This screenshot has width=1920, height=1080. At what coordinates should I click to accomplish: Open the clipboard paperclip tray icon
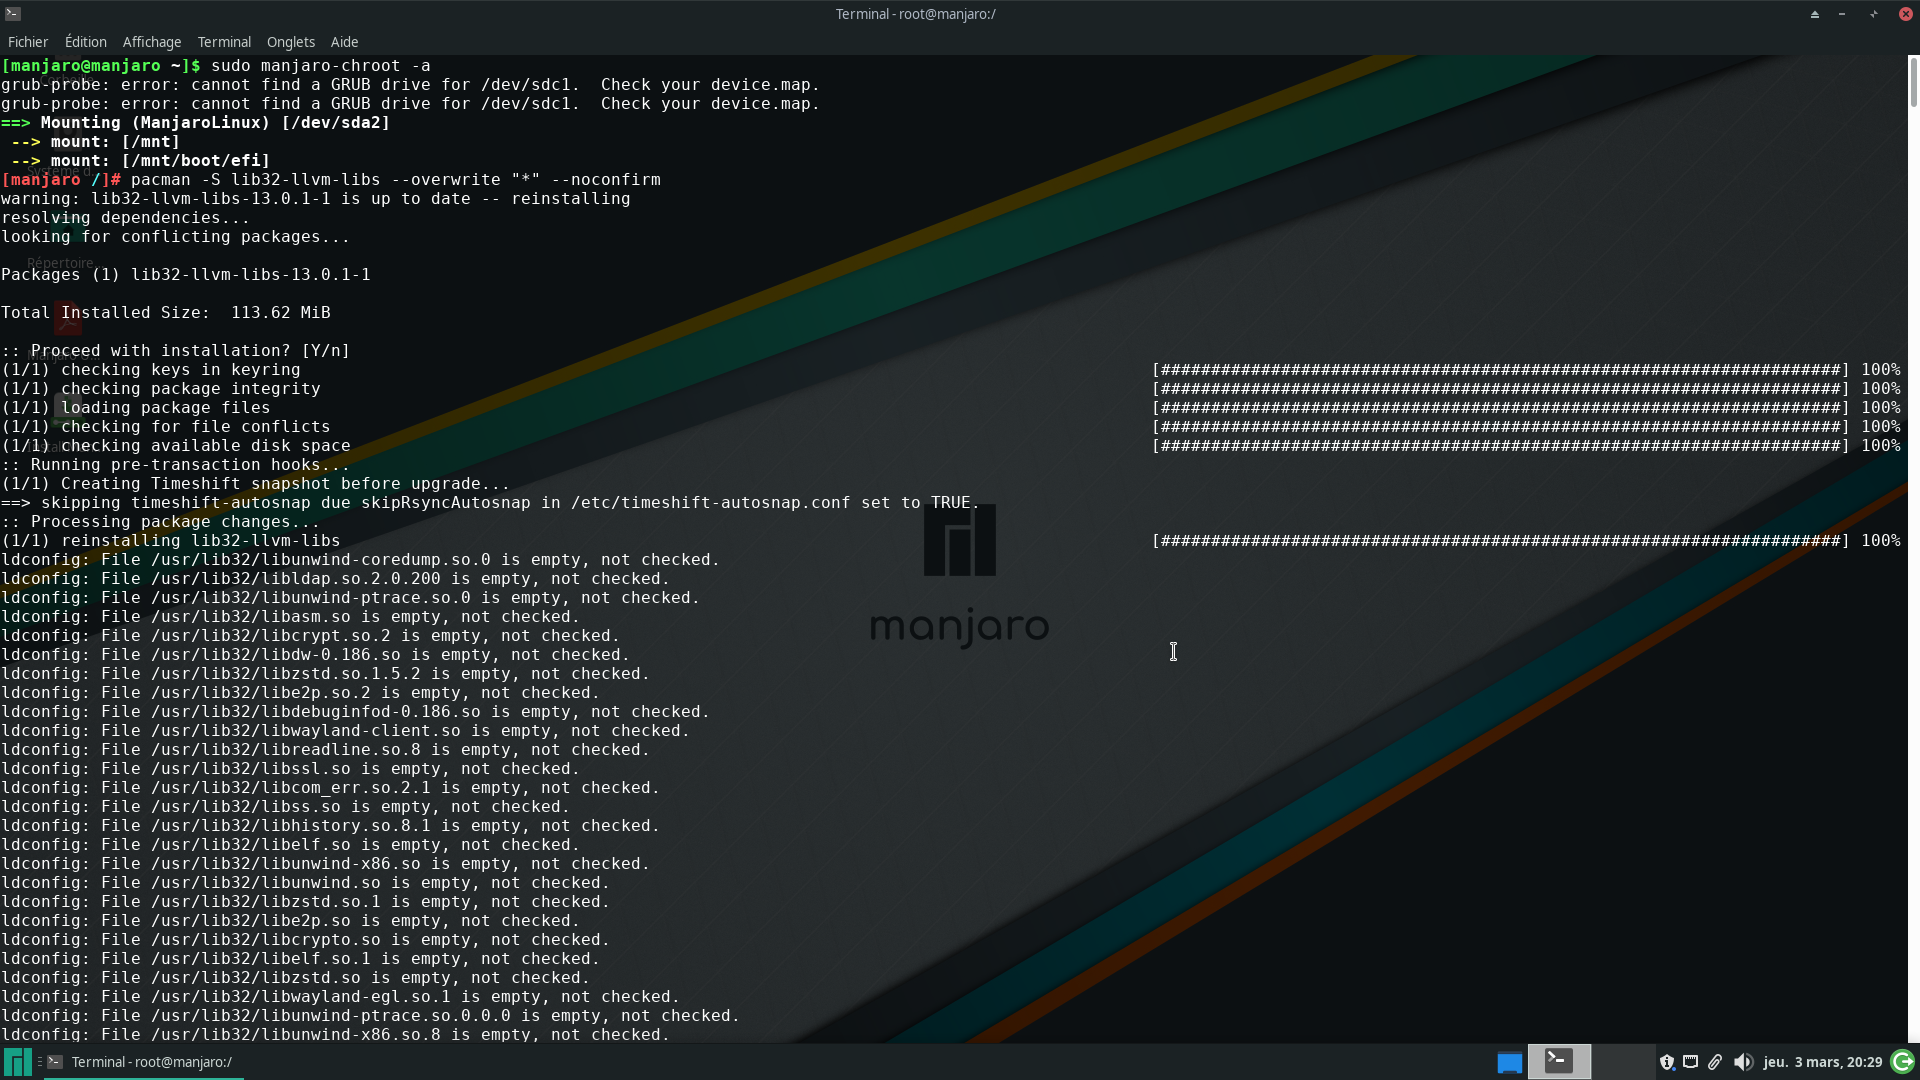click(x=1715, y=1062)
